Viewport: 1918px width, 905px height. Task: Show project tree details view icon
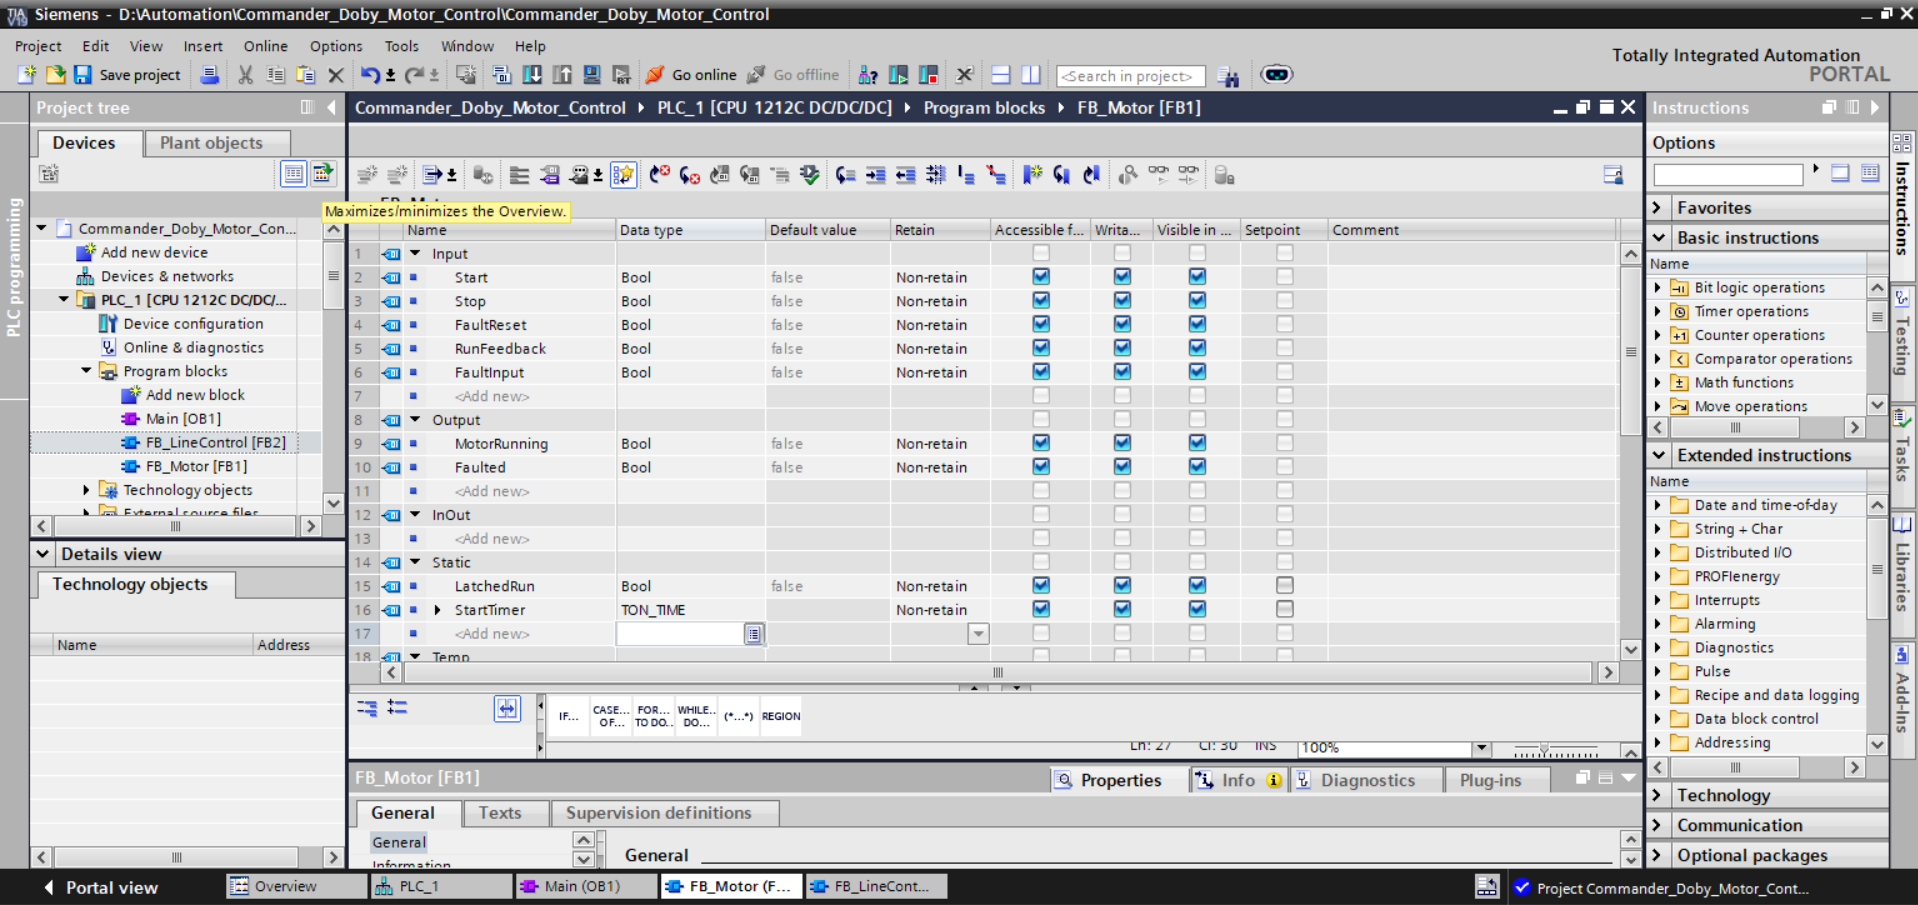(x=293, y=174)
